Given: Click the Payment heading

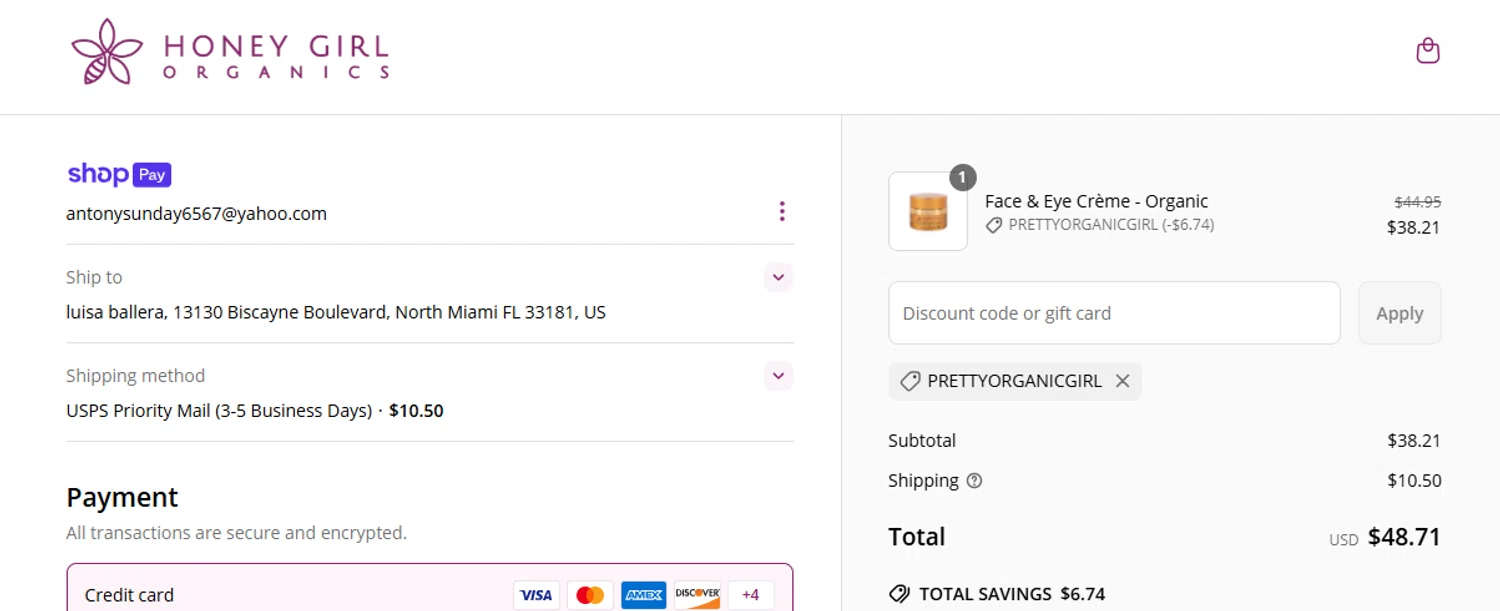Looking at the screenshot, I should click(122, 497).
